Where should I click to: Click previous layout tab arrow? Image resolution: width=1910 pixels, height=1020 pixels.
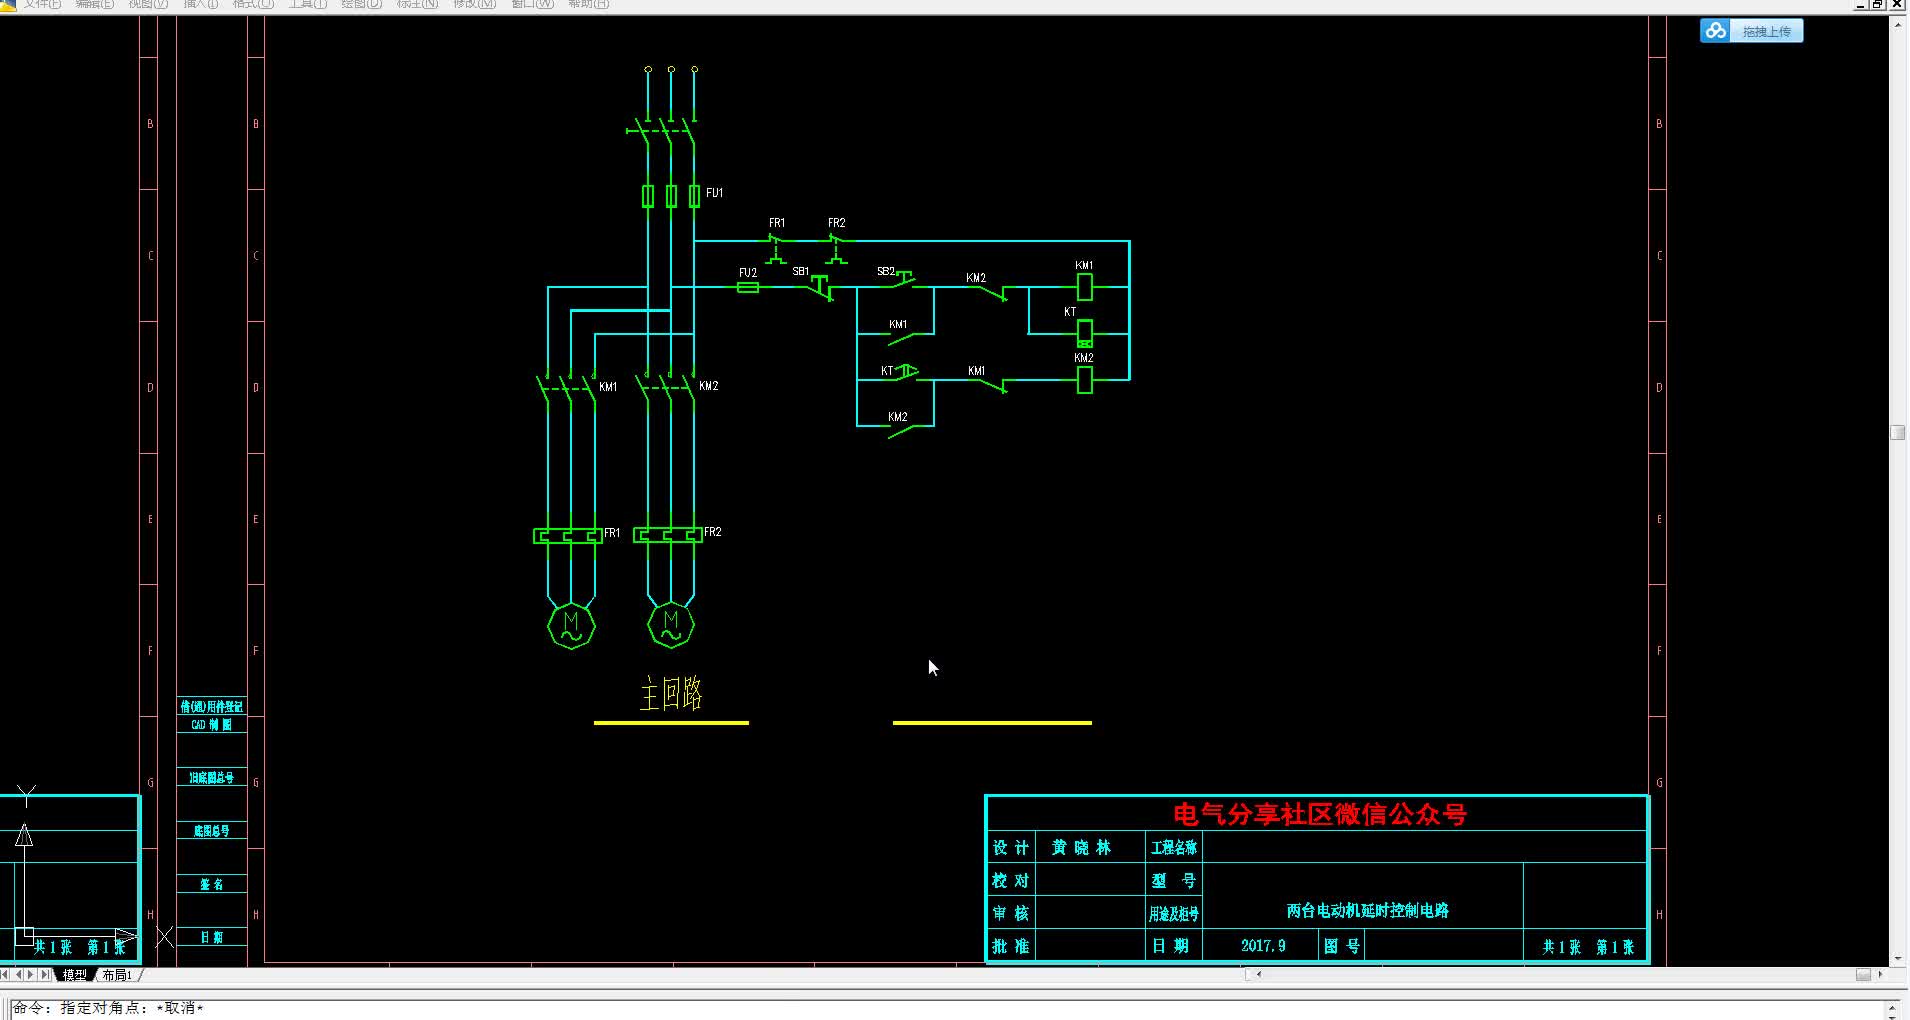point(19,974)
